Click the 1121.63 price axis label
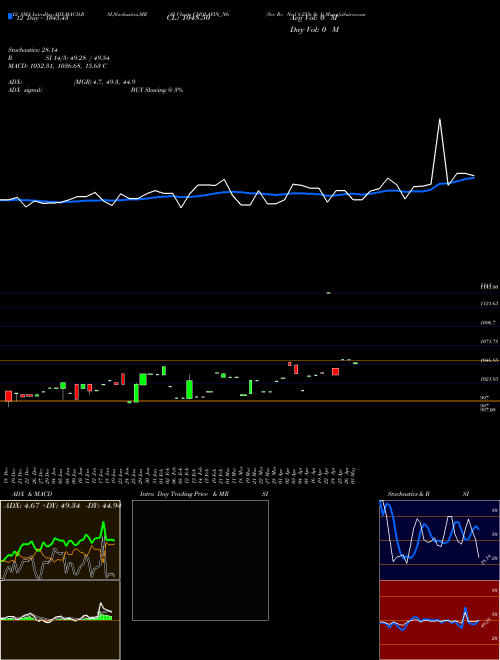Viewport: 500px width, 660px height. coord(489,303)
